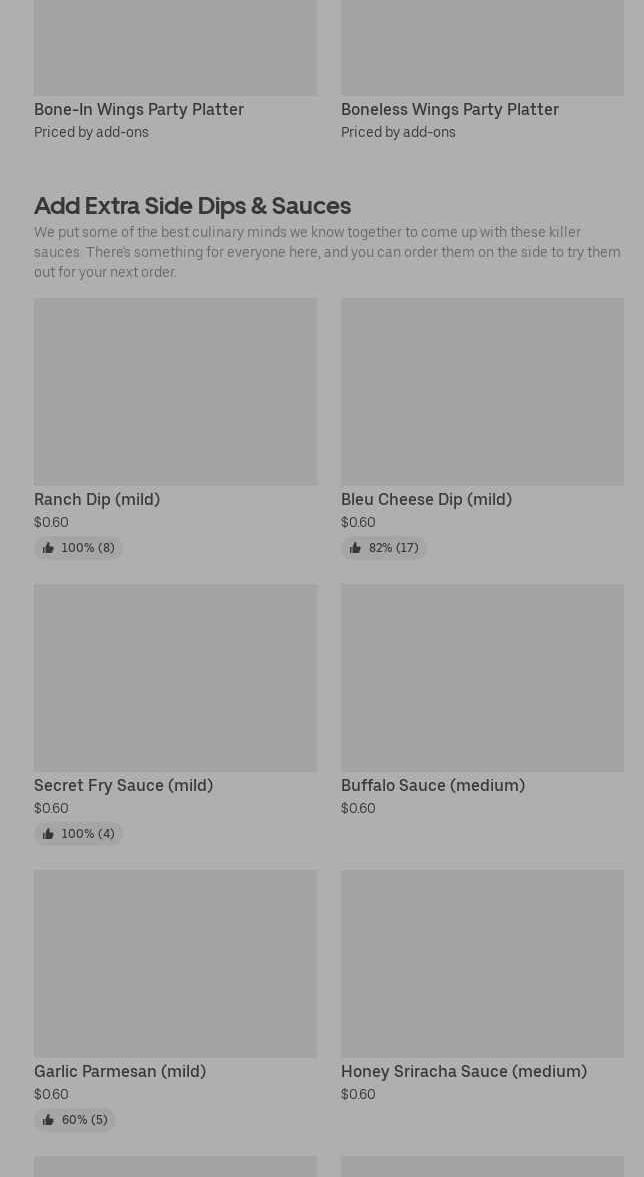Viewport: 644px width, 1177px height.
Task: Choose the Bleu Cheese Dip (mild) title
Action: click(x=426, y=499)
